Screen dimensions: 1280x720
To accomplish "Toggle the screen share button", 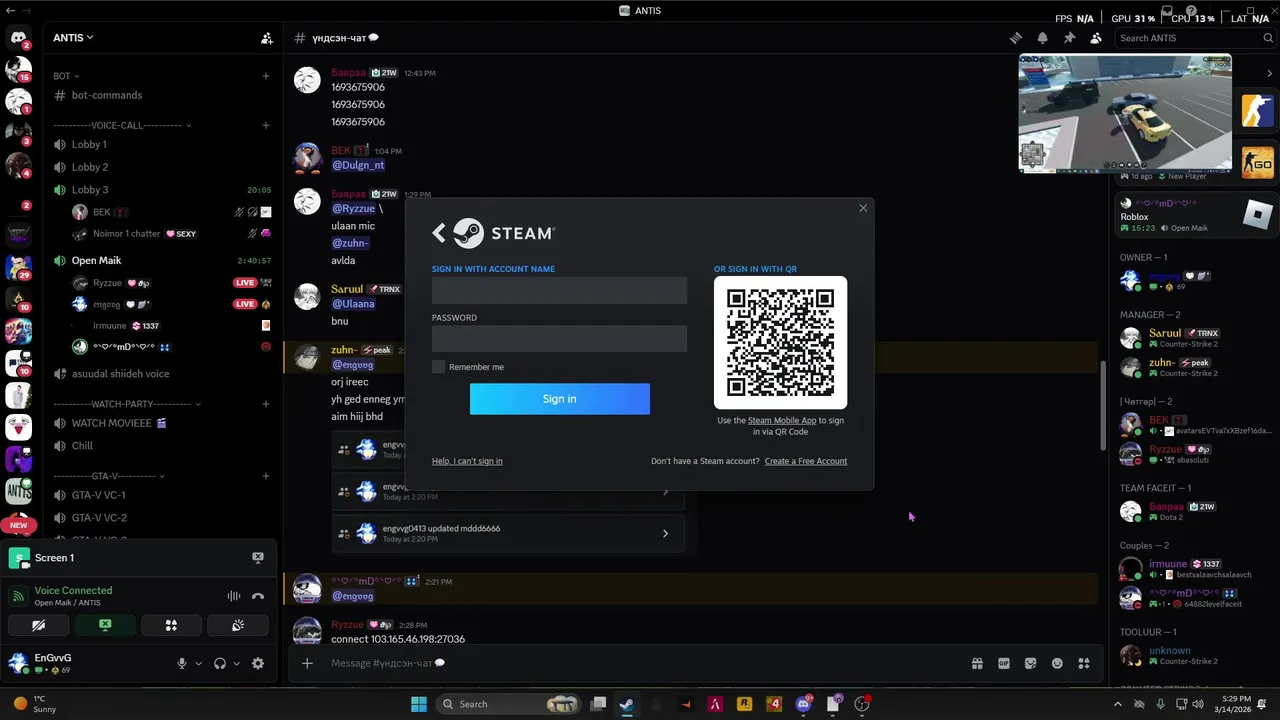I will point(105,625).
